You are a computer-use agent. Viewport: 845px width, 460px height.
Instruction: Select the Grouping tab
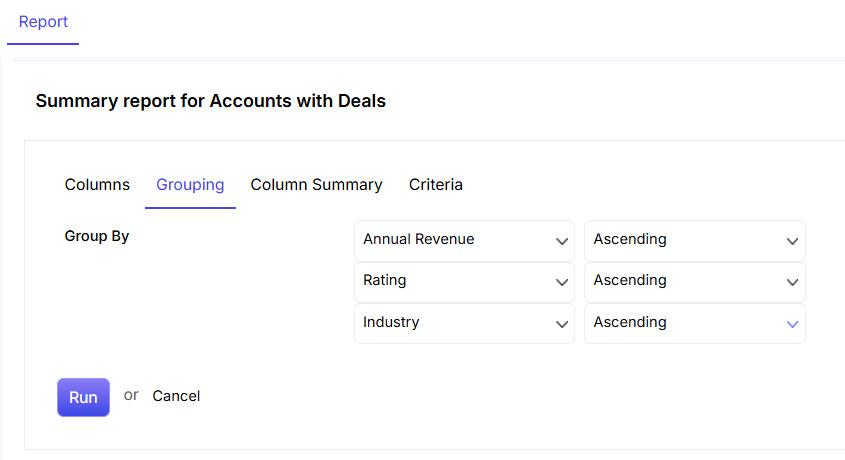tap(190, 185)
